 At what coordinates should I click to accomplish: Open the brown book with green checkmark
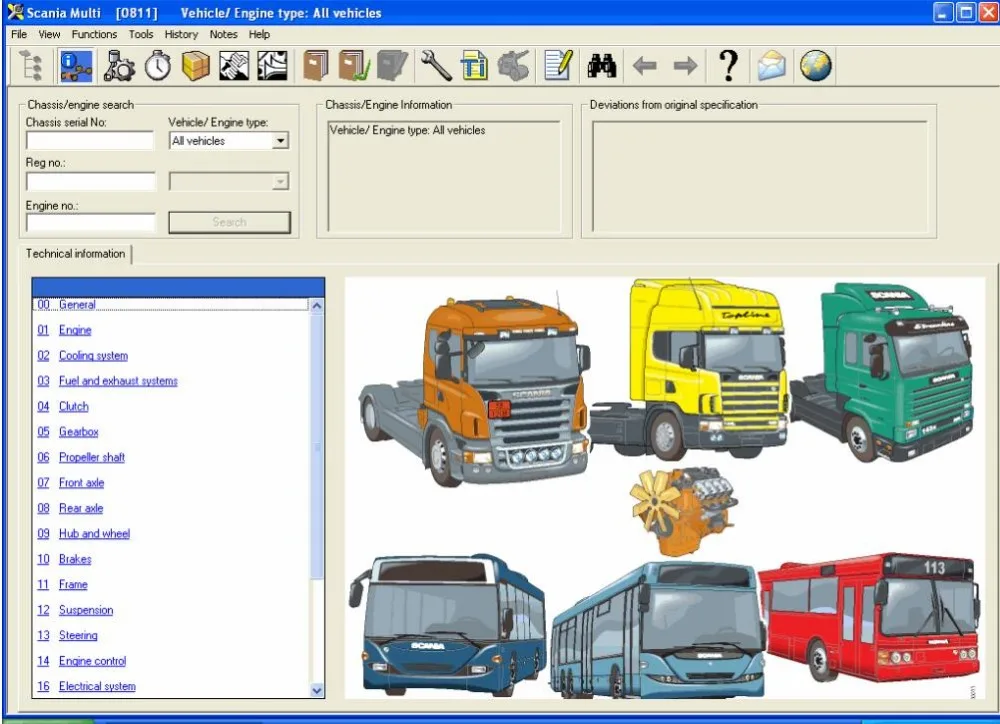tap(354, 66)
